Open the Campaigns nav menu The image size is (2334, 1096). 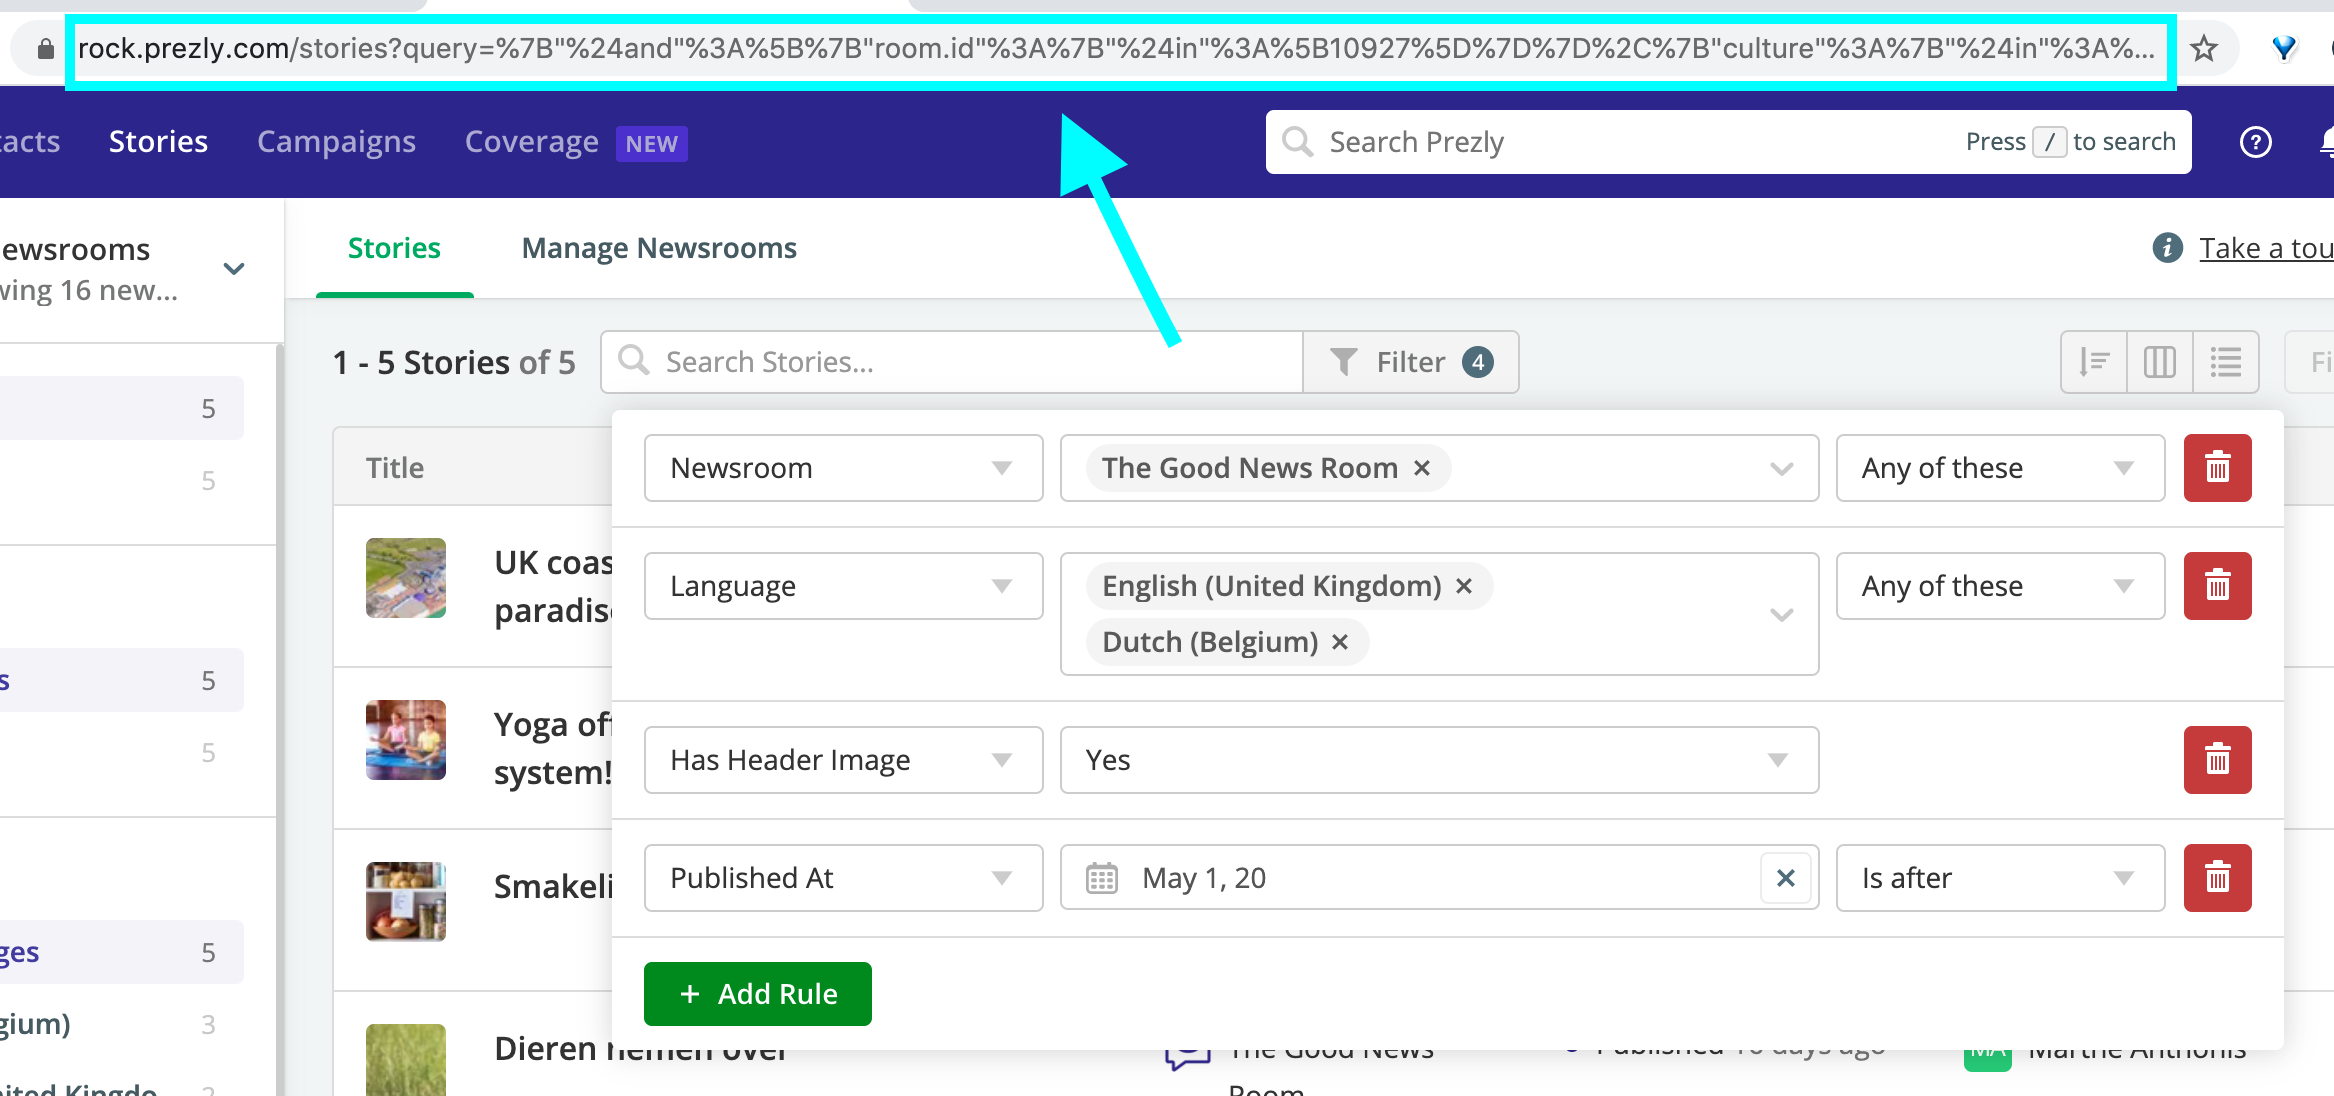pos(336,142)
